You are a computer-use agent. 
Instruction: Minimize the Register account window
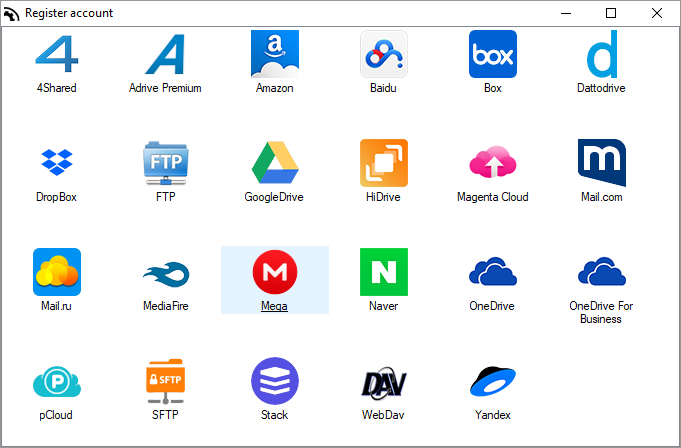tap(565, 13)
